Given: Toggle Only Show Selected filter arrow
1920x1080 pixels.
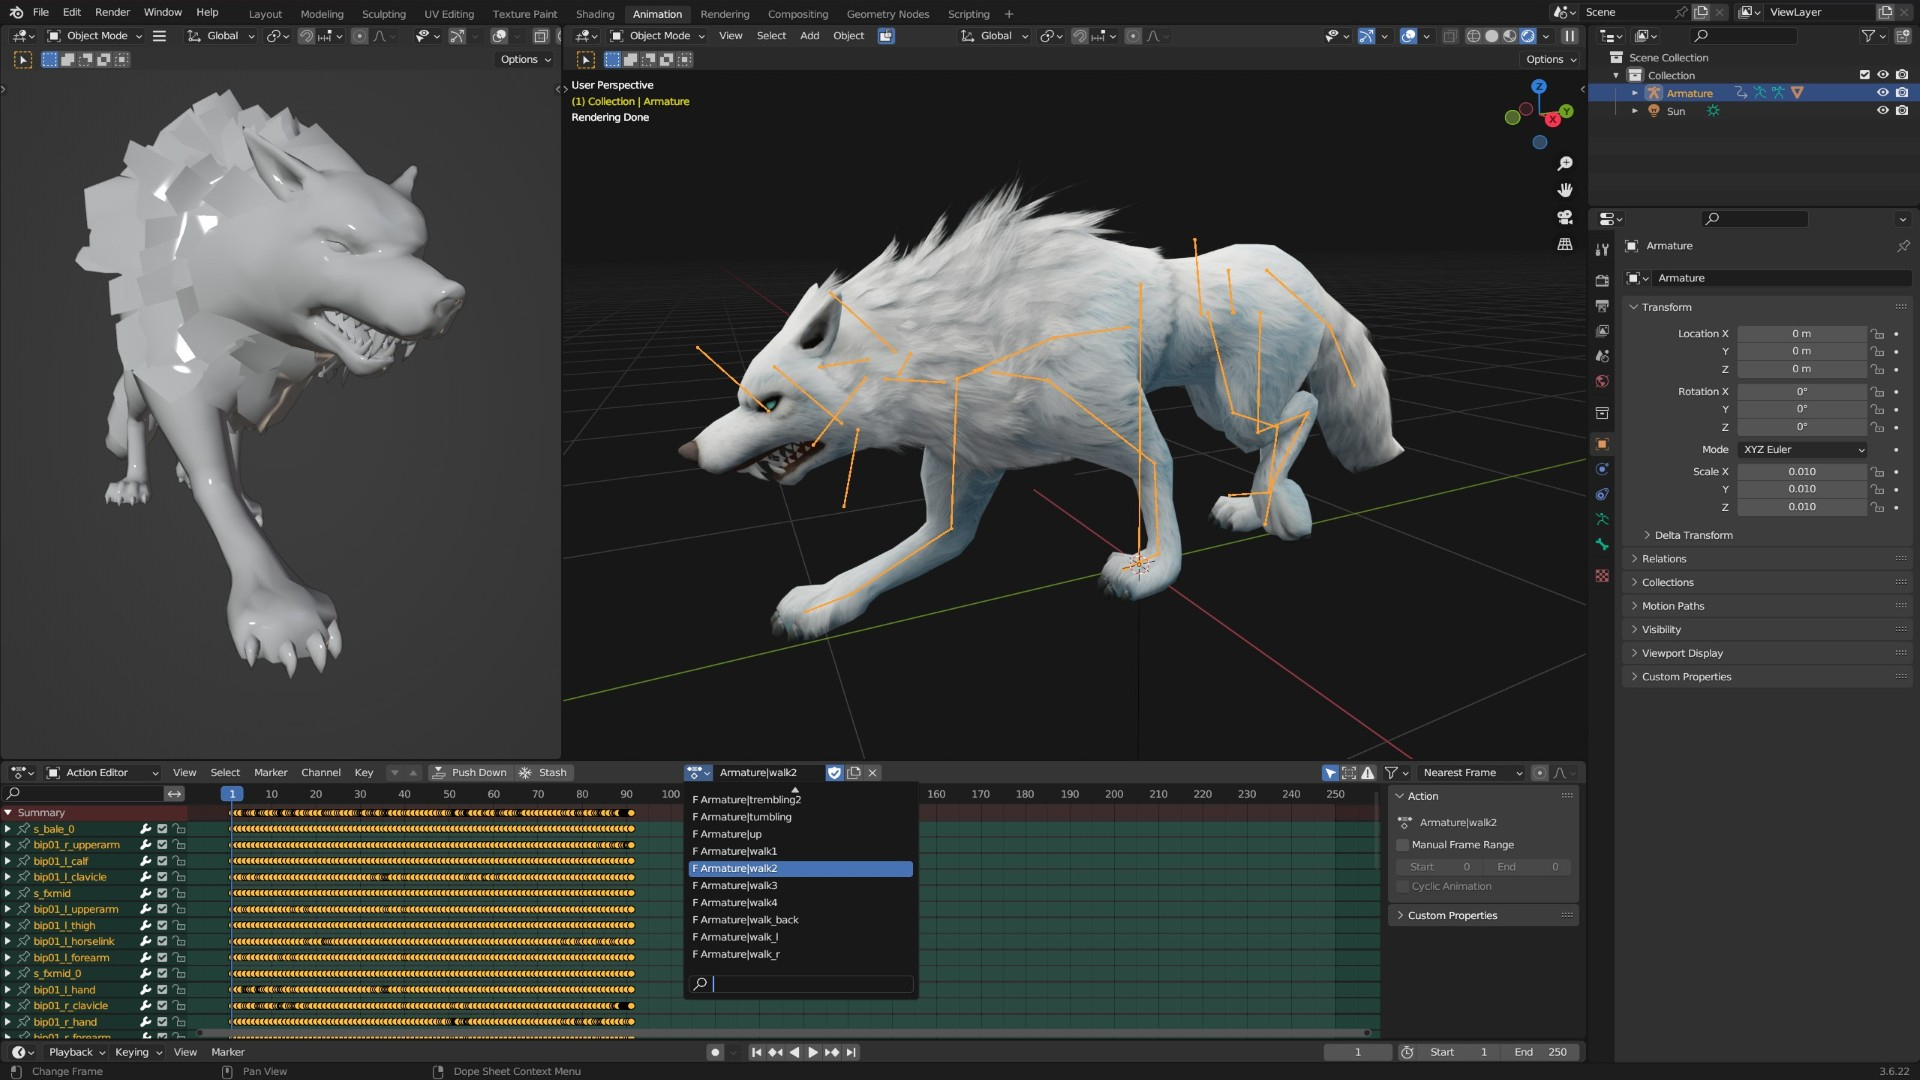Looking at the screenshot, I should [x=1330, y=773].
